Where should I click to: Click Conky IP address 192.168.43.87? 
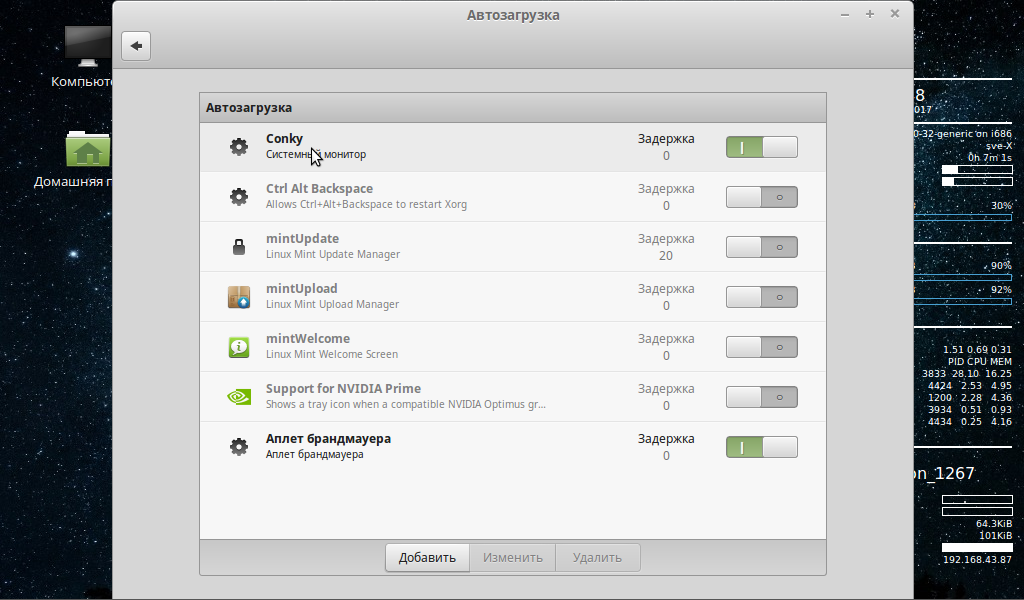coord(977,560)
